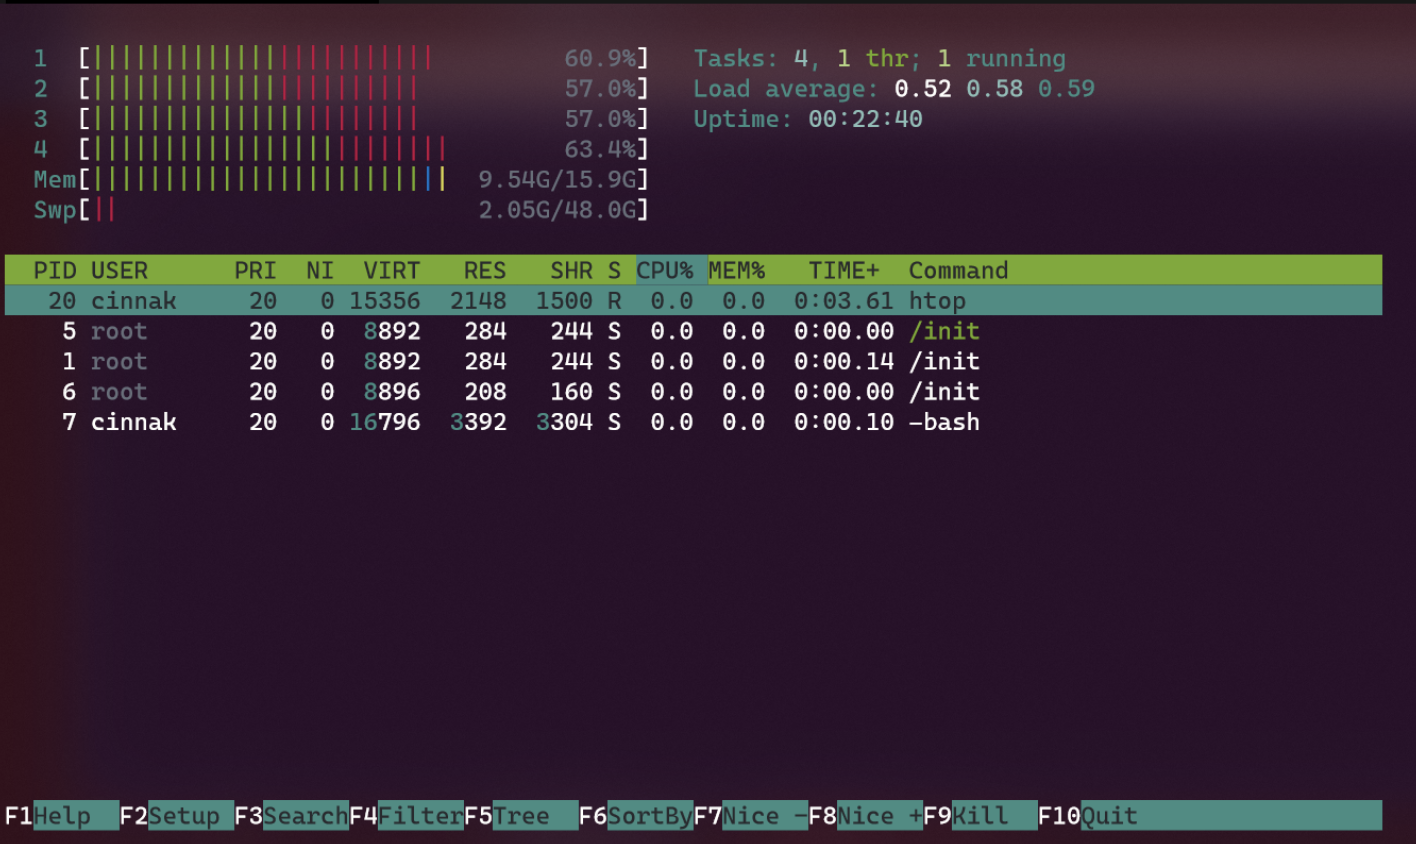Select the htop process row, PID 20

(x=693, y=300)
